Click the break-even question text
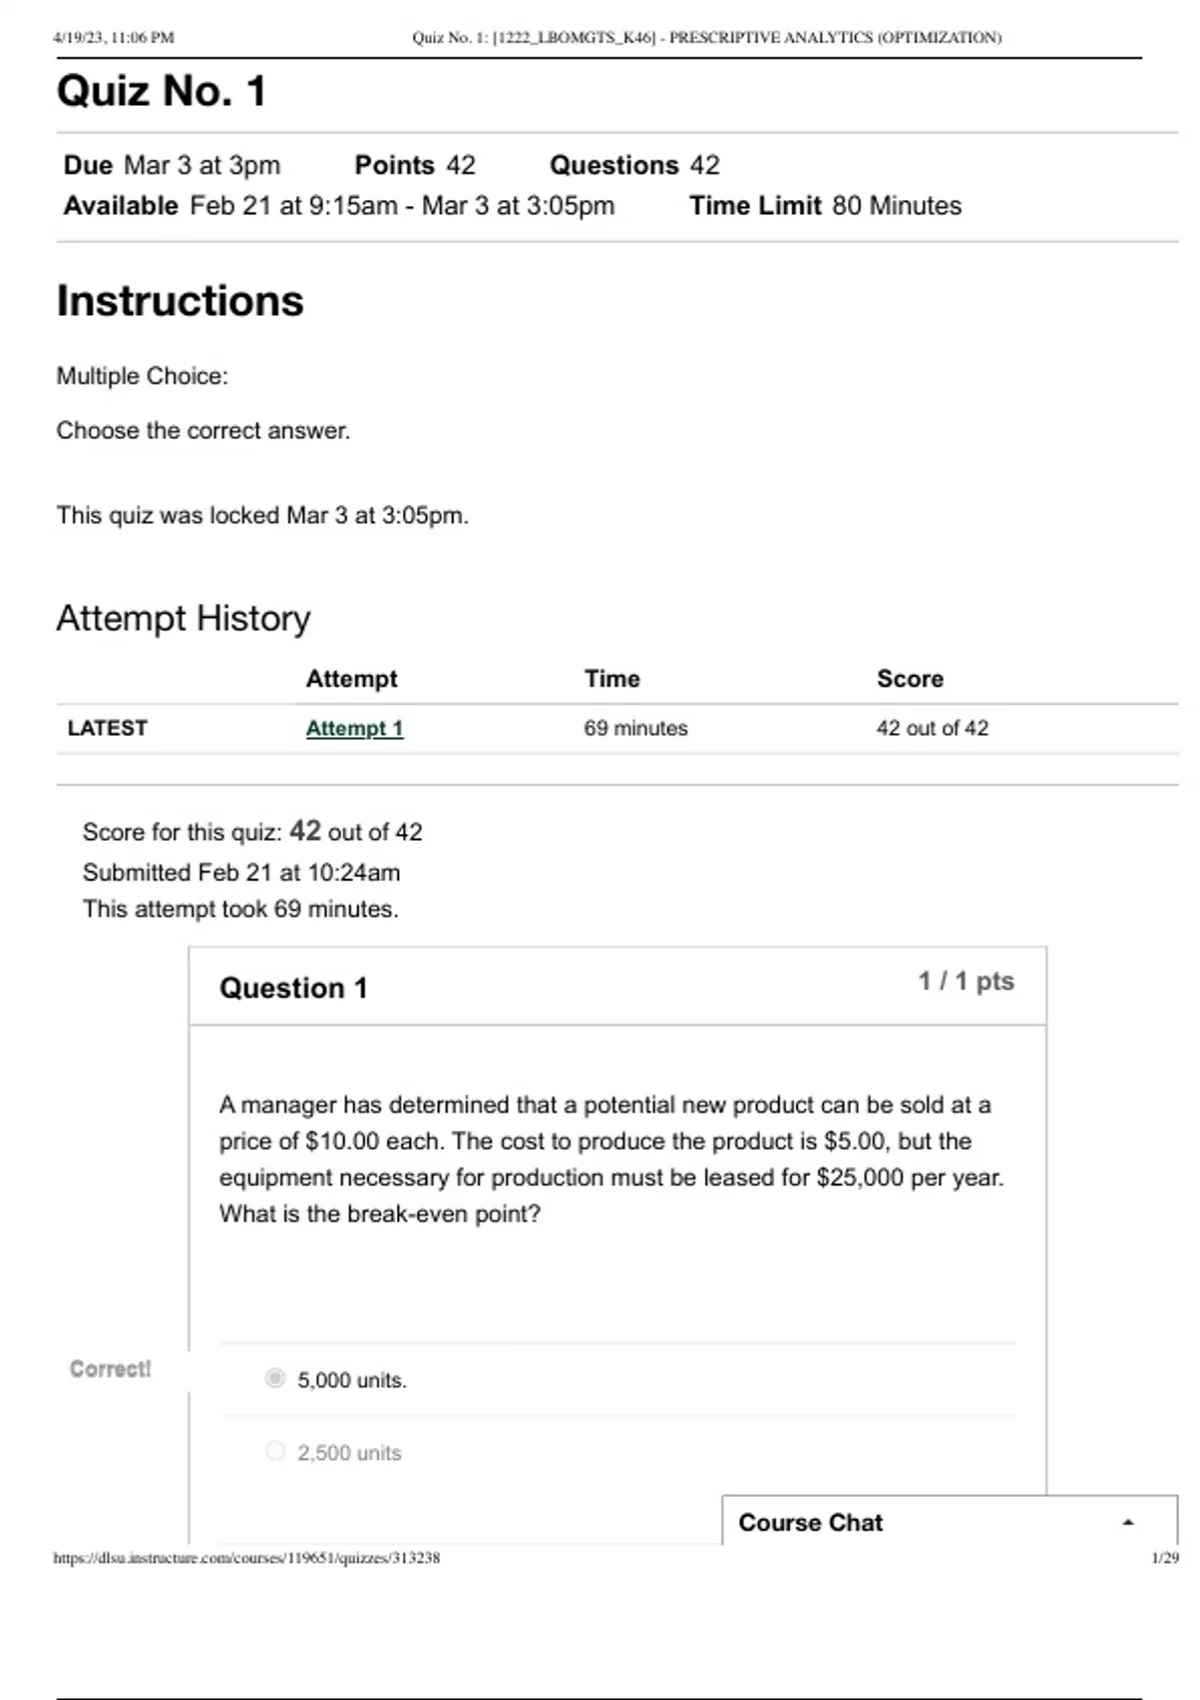The image size is (1200, 1700). 610,1159
